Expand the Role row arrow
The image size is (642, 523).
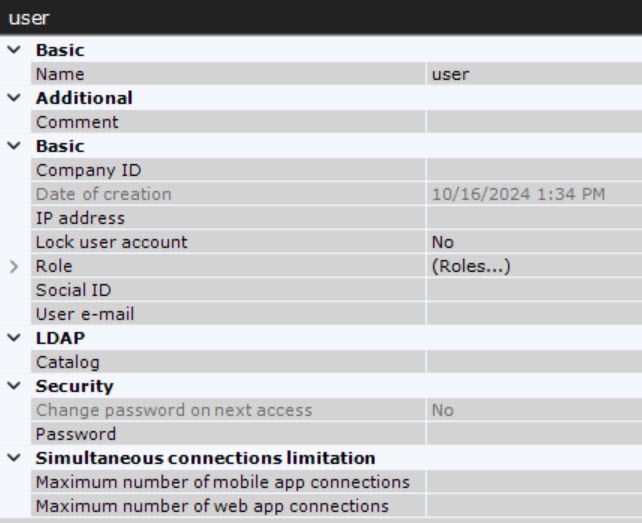(14, 267)
